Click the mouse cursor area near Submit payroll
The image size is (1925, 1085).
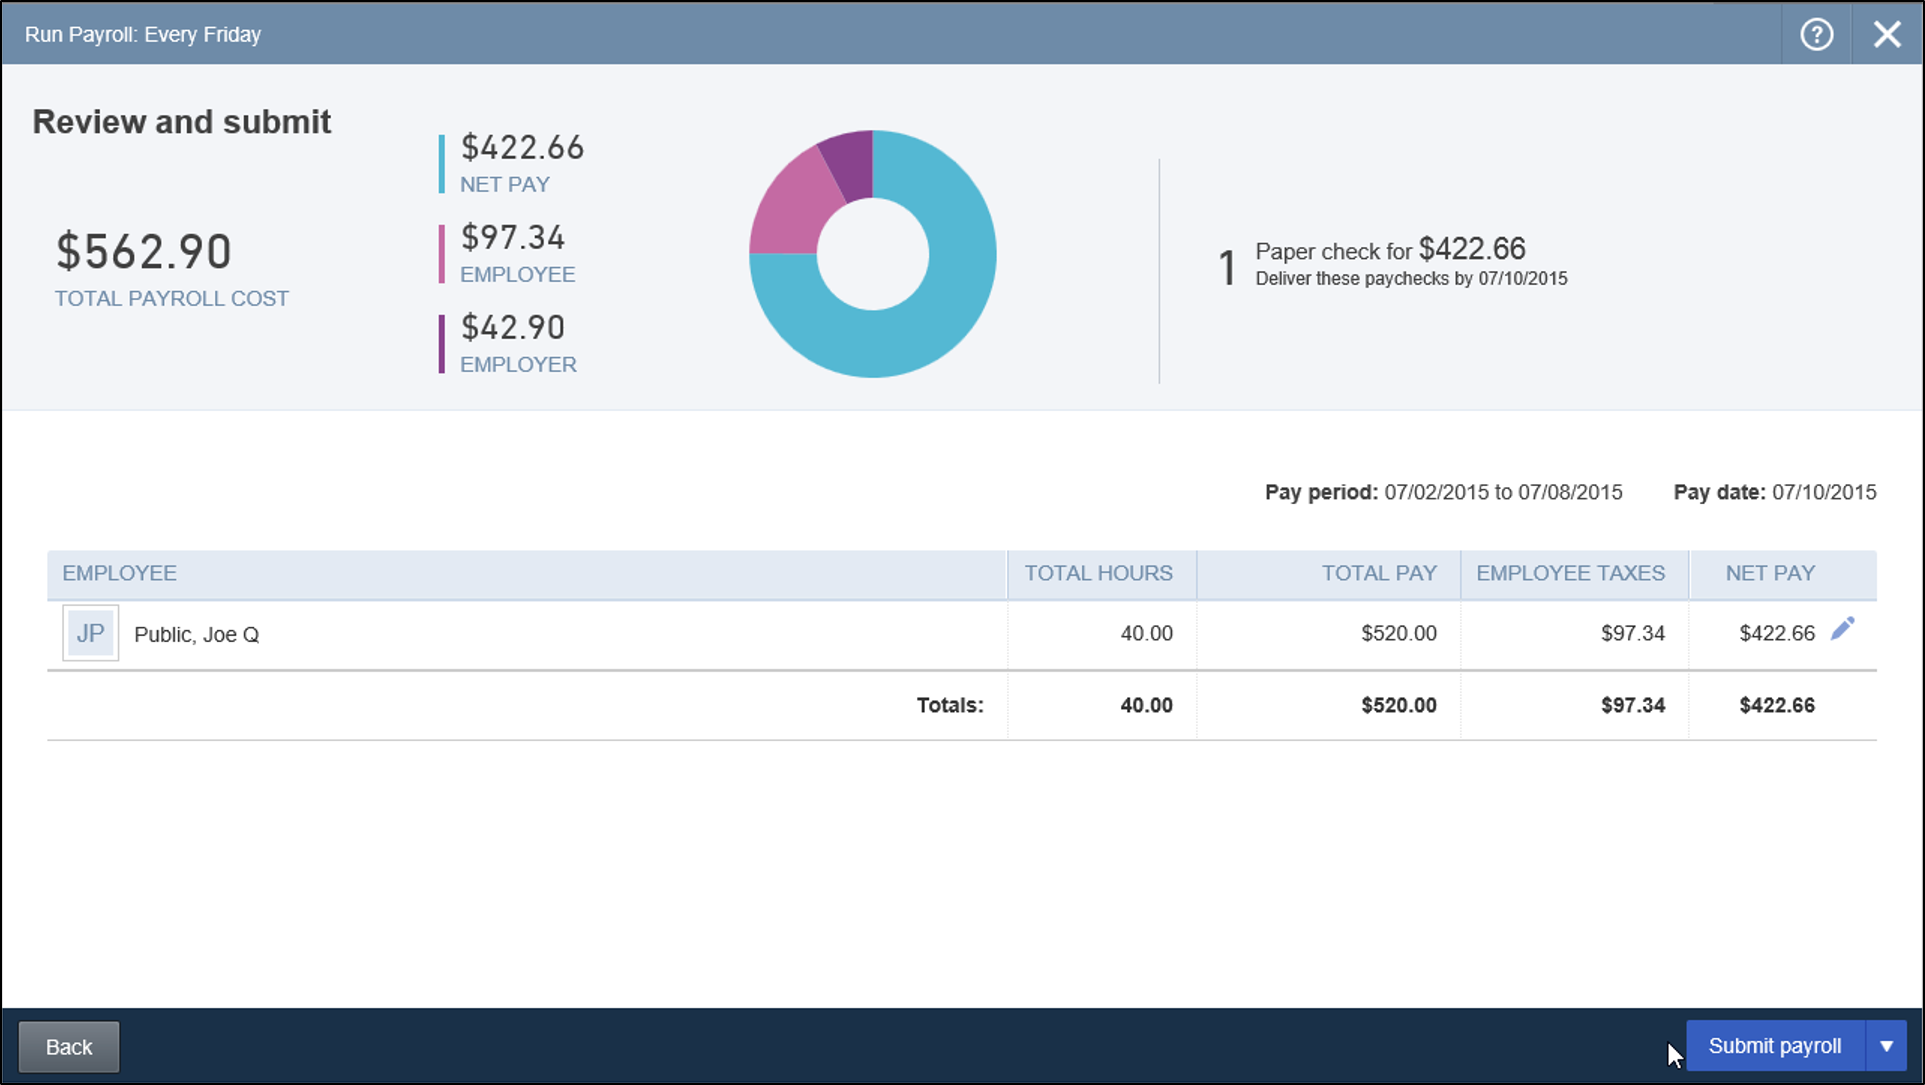(1675, 1055)
